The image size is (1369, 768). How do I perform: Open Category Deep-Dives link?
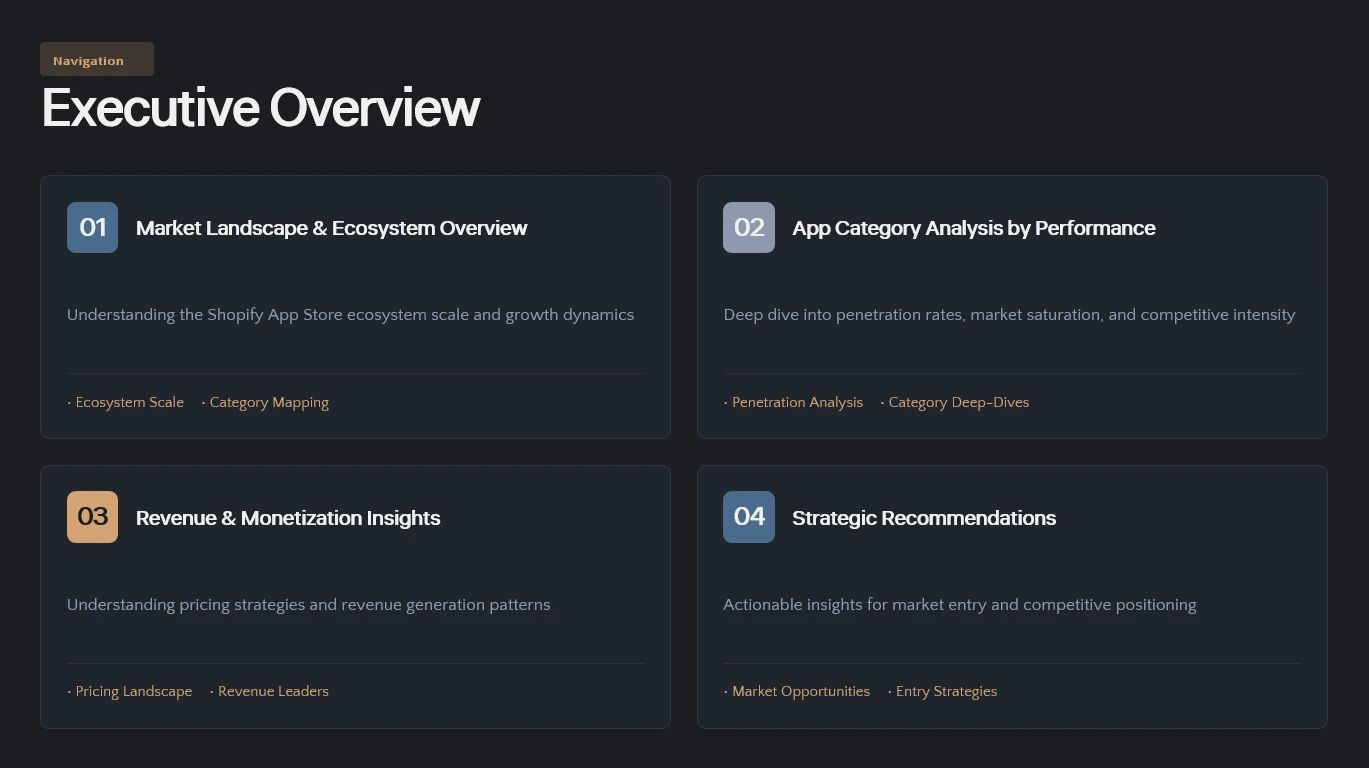click(x=958, y=403)
